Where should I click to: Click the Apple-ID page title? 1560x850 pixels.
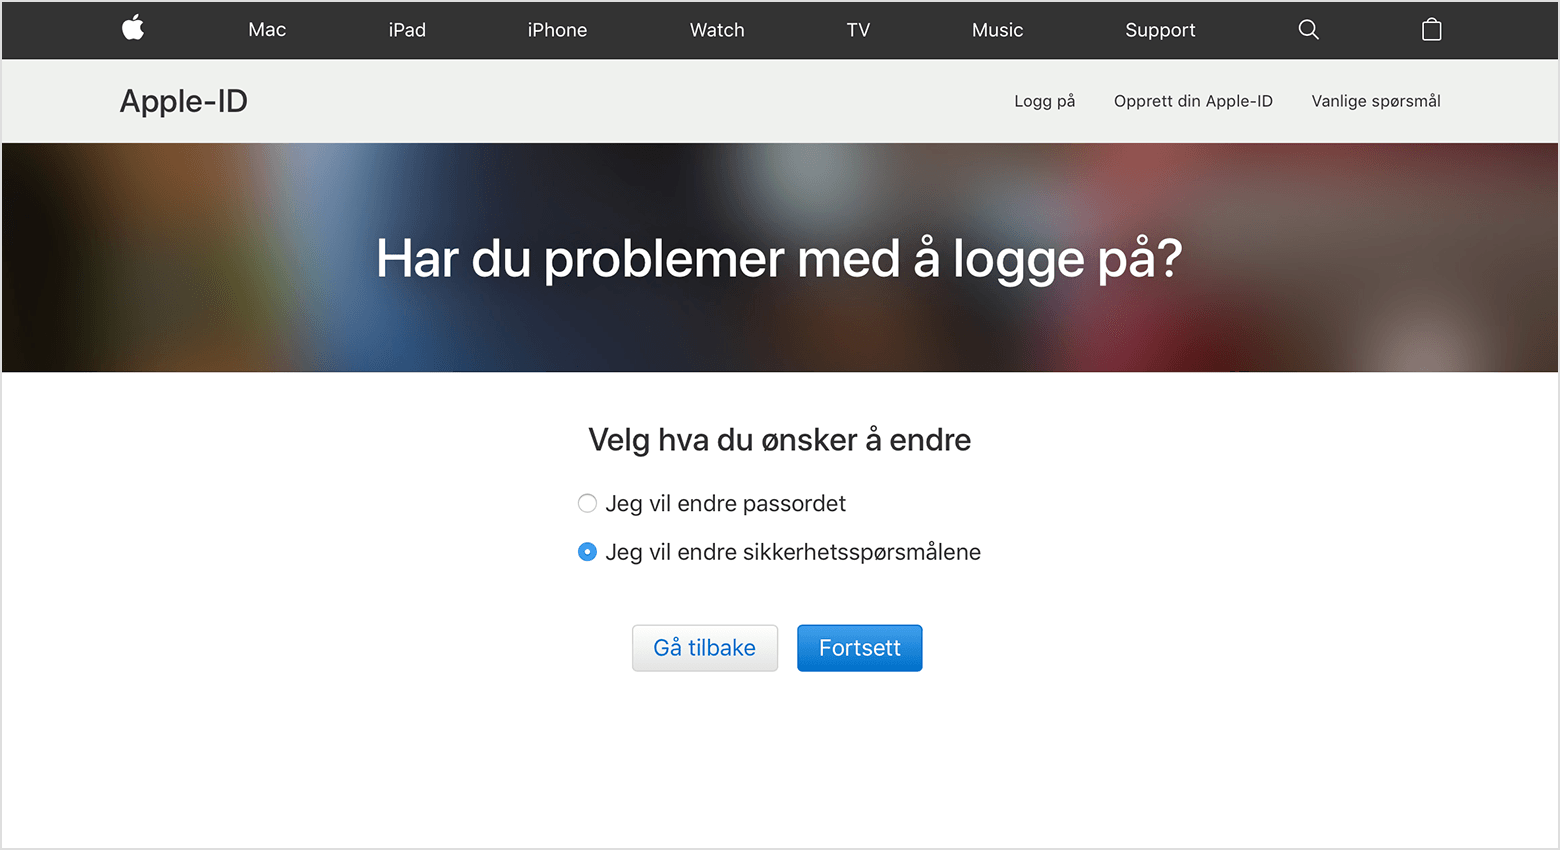coord(184,101)
